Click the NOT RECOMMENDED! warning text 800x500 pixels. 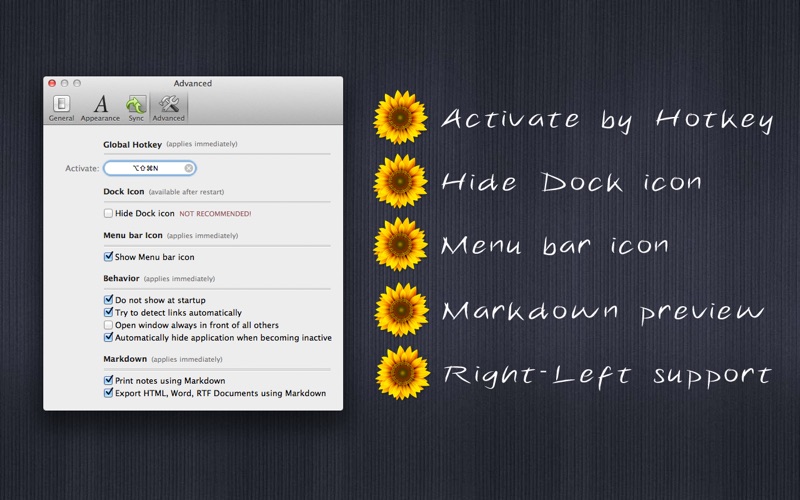215,214
